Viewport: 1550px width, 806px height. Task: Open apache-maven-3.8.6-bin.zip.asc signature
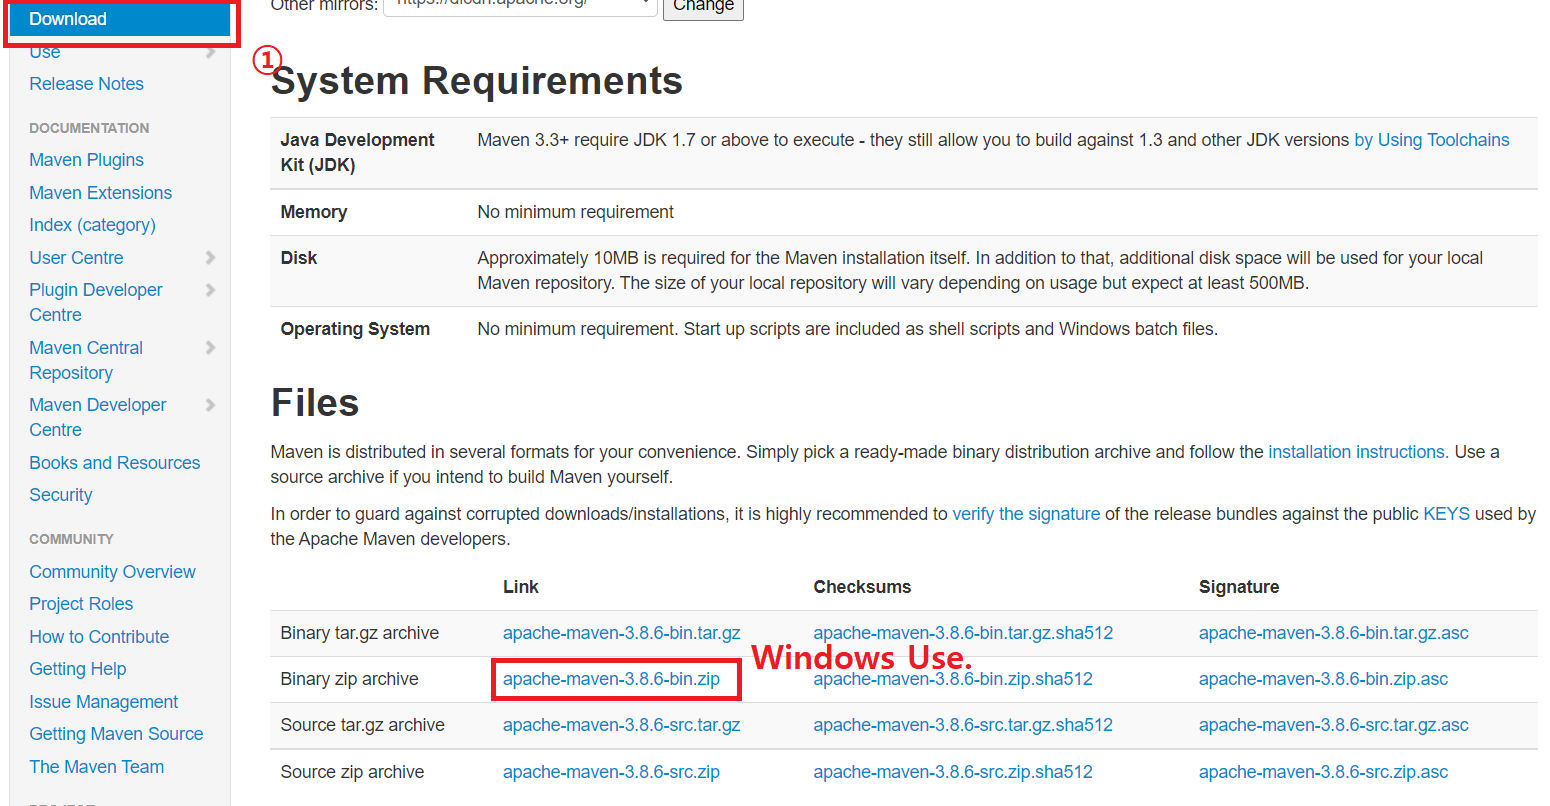(1323, 679)
